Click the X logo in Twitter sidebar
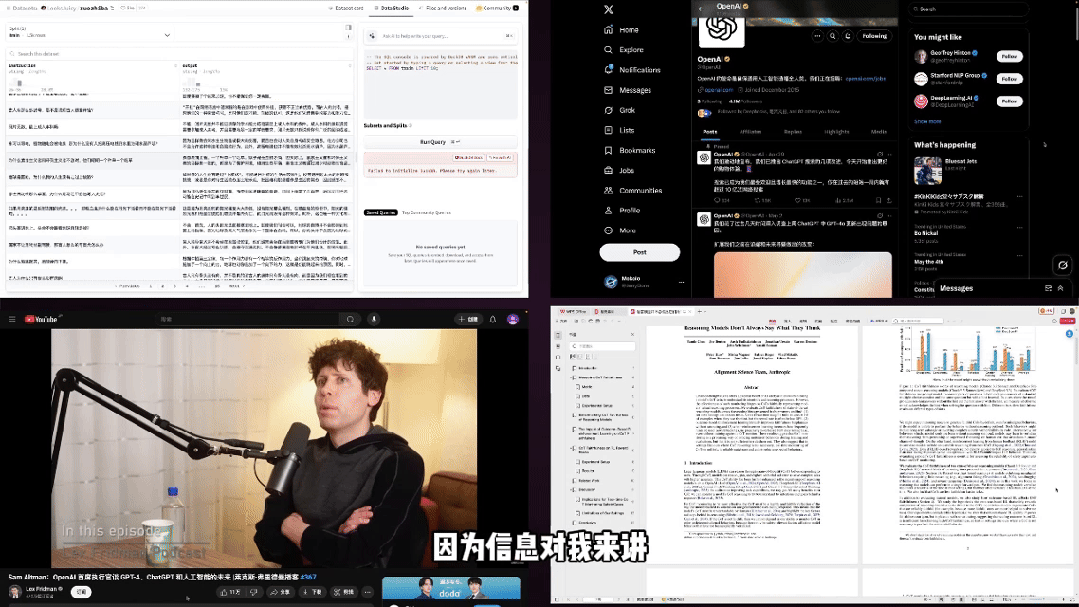Image resolution: width=1079 pixels, height=607 pixels. click(608, 10)
